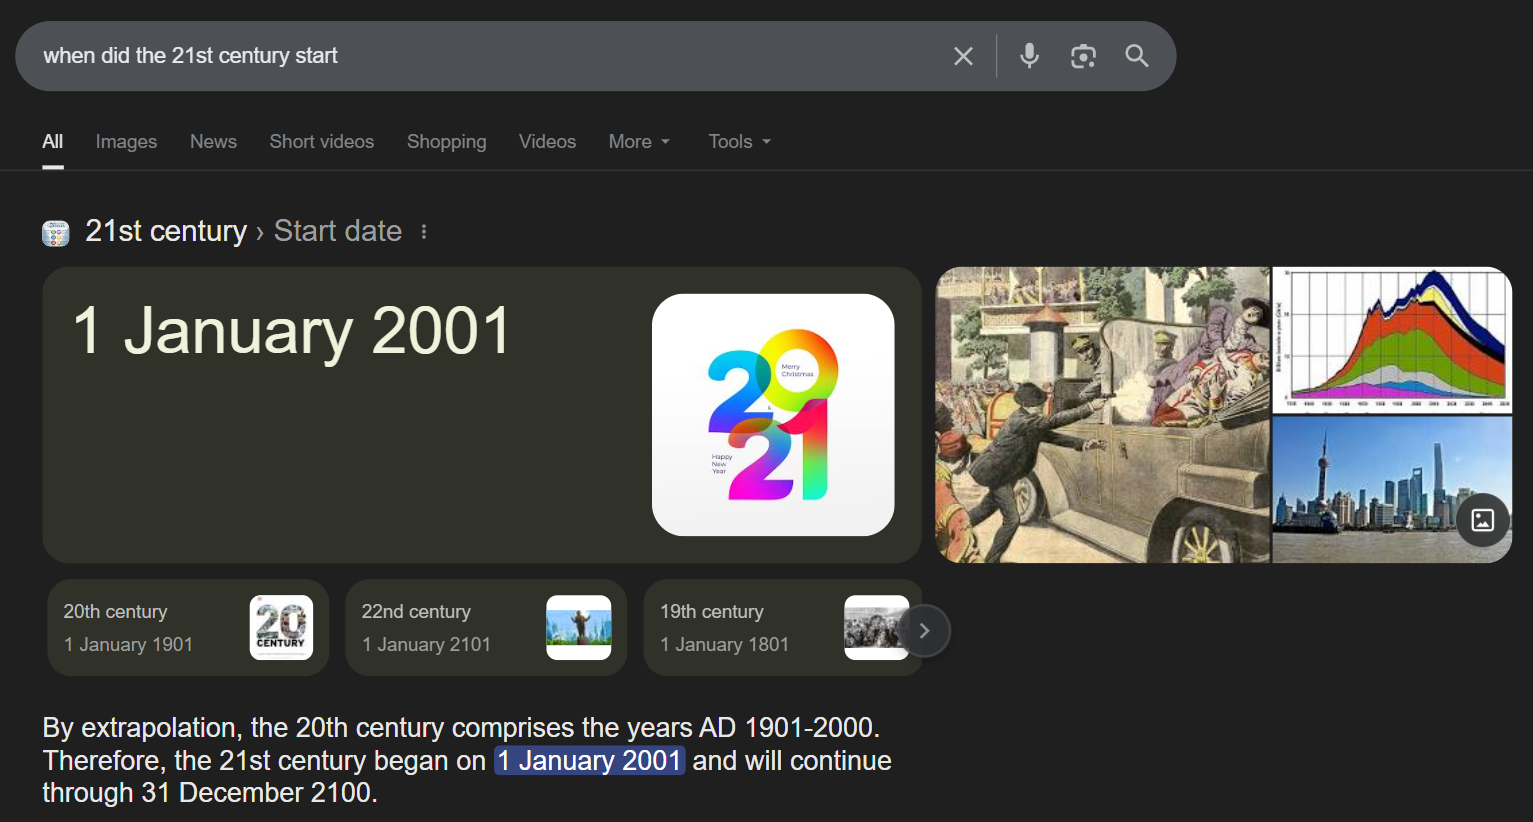Select the Videos tab
The image size is (1533, 822).
(547, 142)
